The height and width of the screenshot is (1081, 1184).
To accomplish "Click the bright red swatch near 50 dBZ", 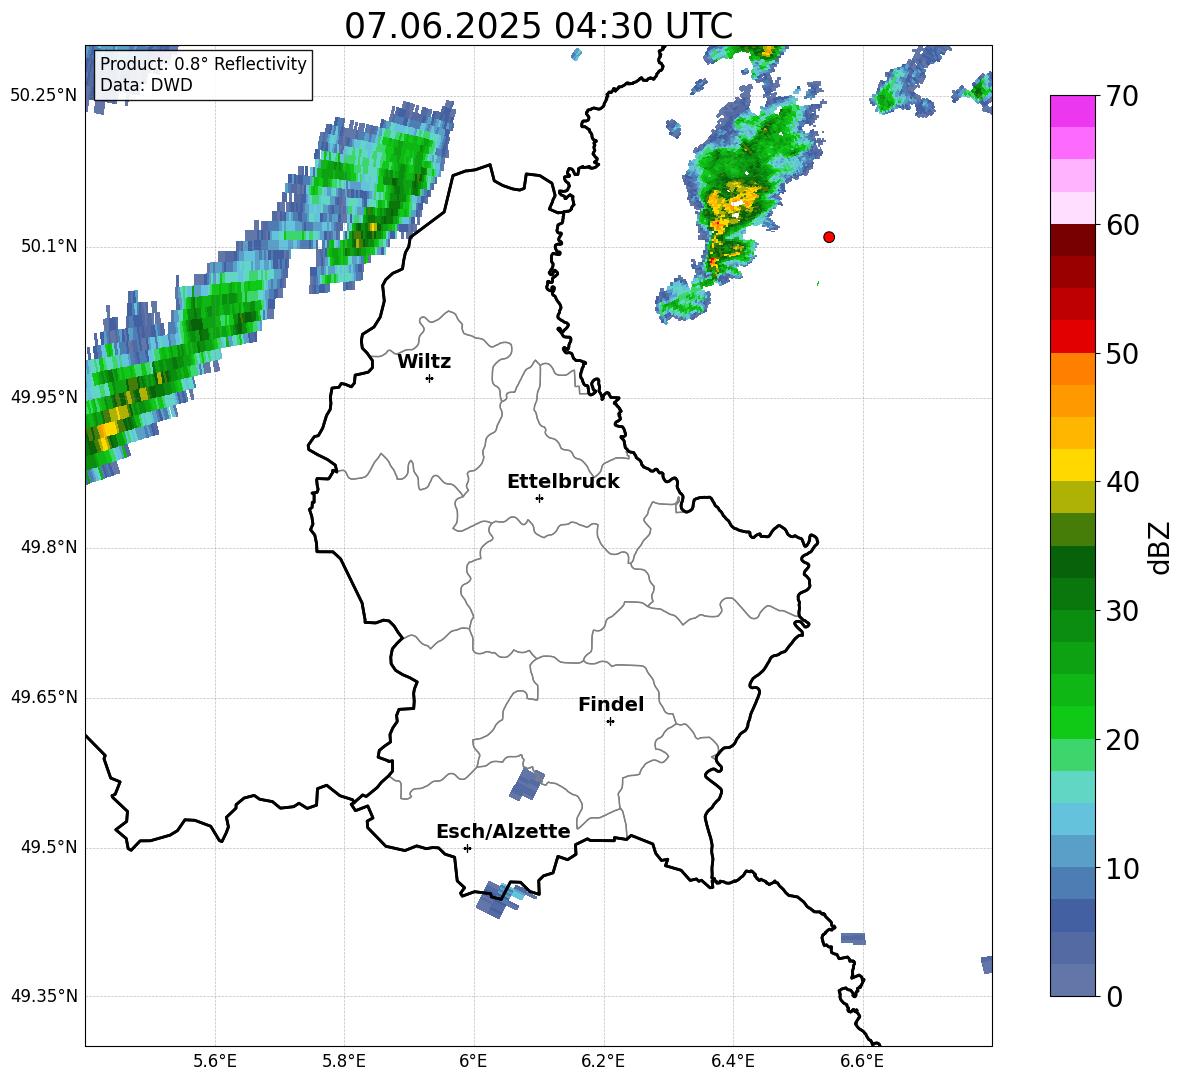I will point(1072,337).
